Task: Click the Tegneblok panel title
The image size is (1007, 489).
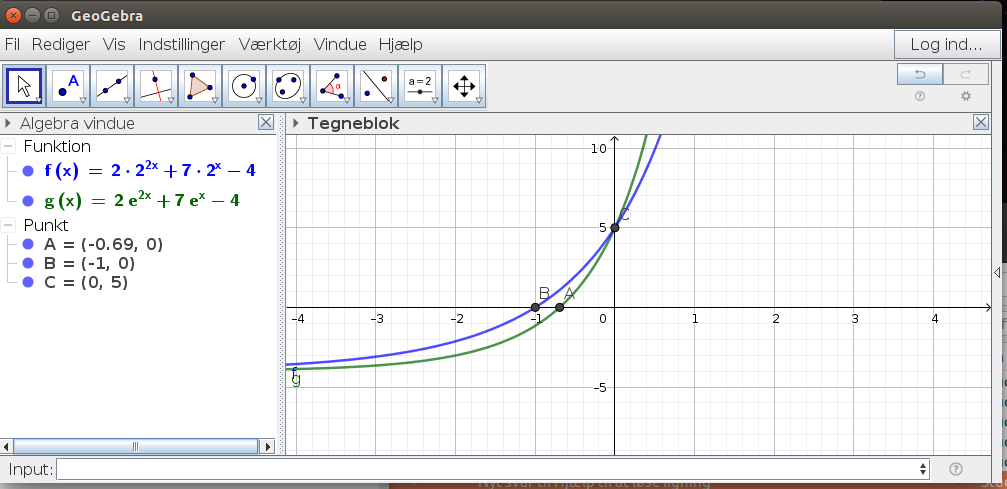Action: (353, 123)
